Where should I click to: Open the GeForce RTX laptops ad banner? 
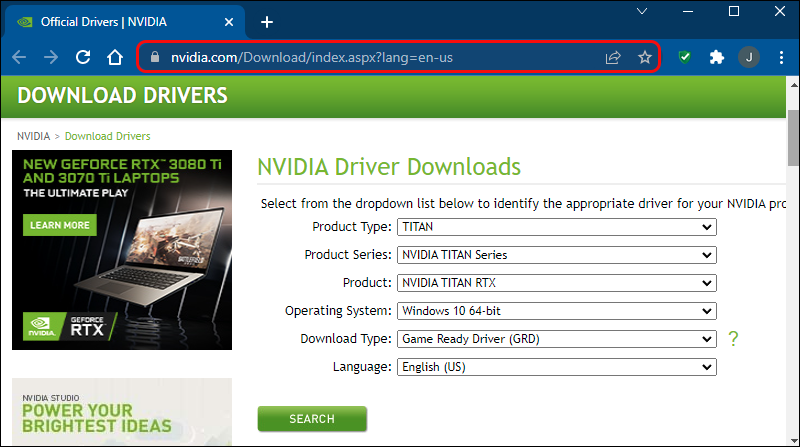[x=122, y=250]
